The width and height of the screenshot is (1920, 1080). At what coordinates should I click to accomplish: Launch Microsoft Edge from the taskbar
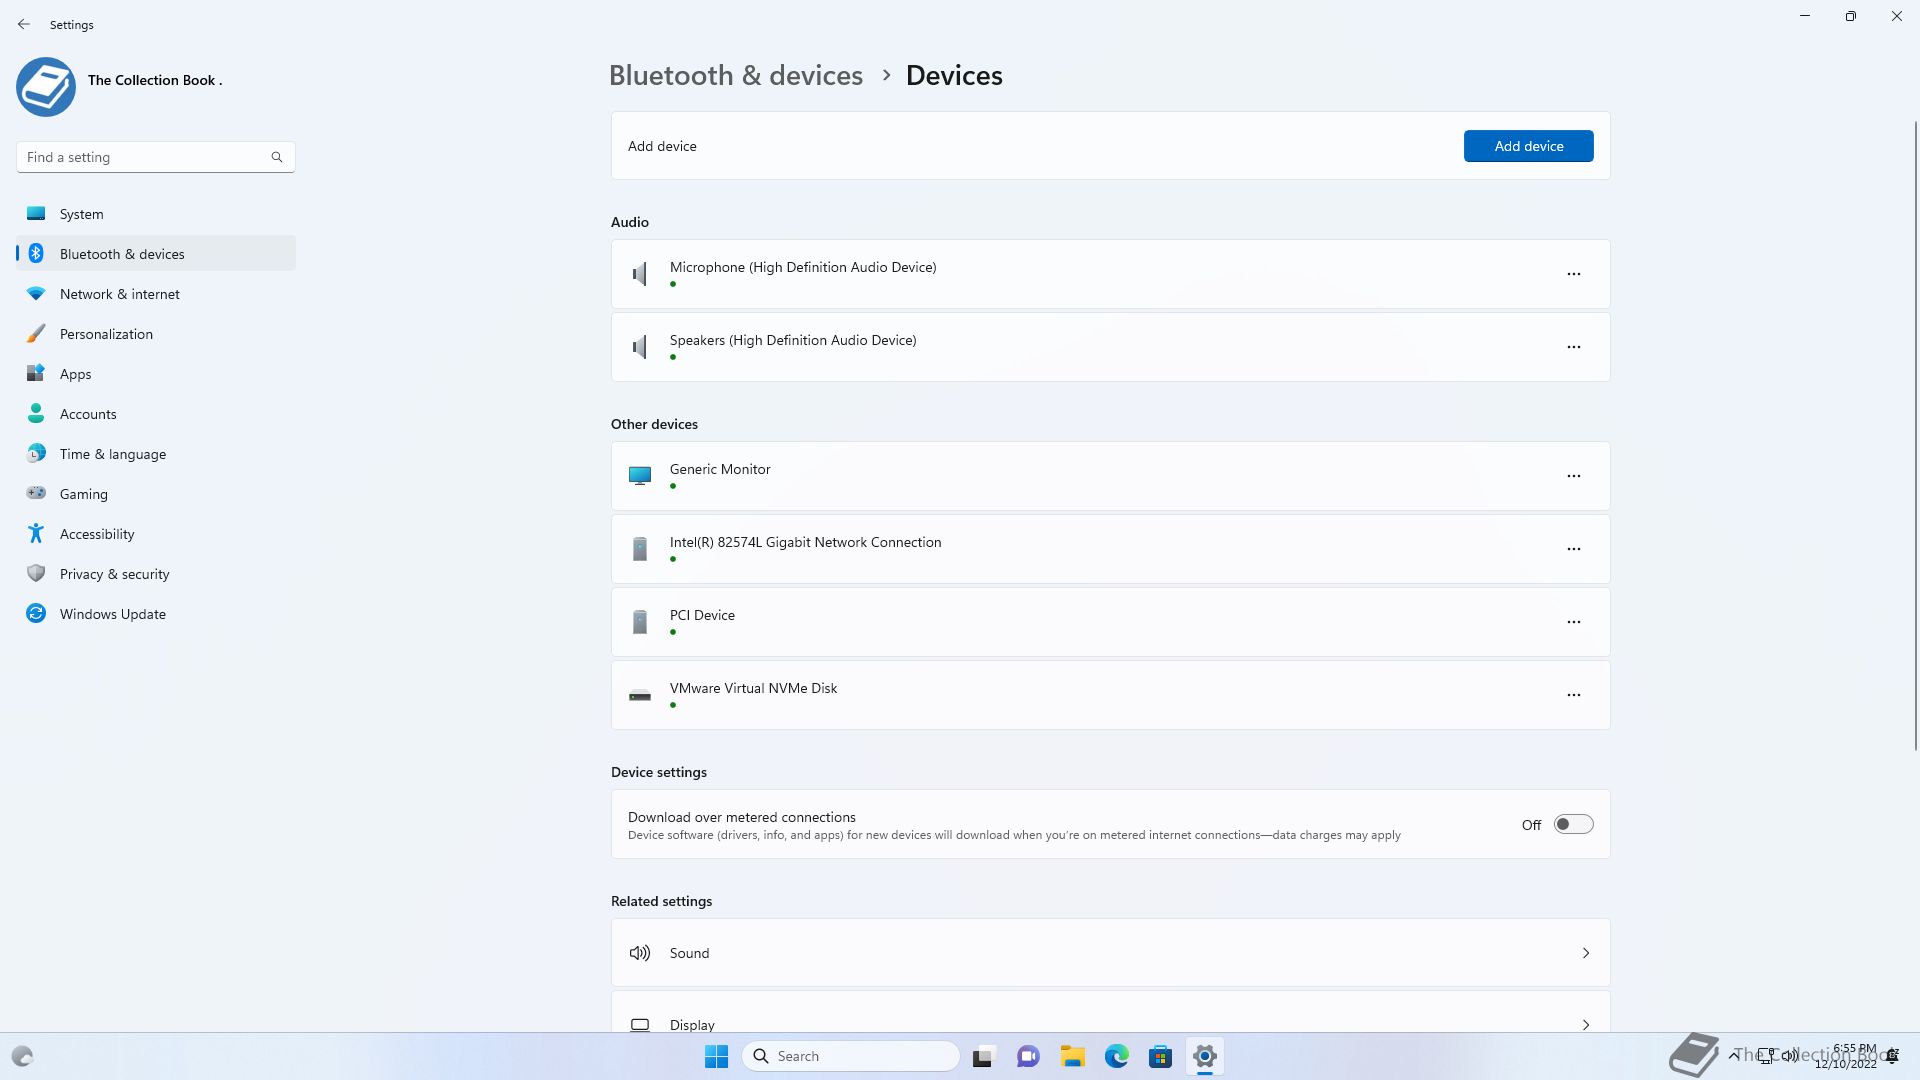[1117, 1056]
